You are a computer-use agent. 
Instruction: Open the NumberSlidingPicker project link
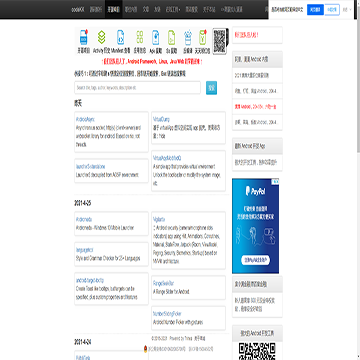pos(167,314)
